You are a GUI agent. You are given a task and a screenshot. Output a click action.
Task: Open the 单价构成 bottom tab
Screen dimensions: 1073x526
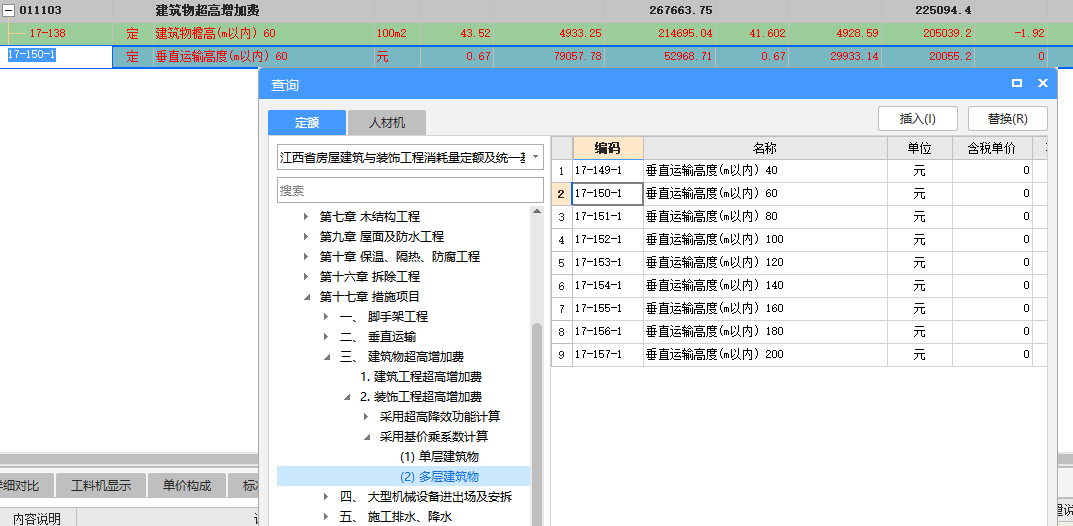point(187,486)
